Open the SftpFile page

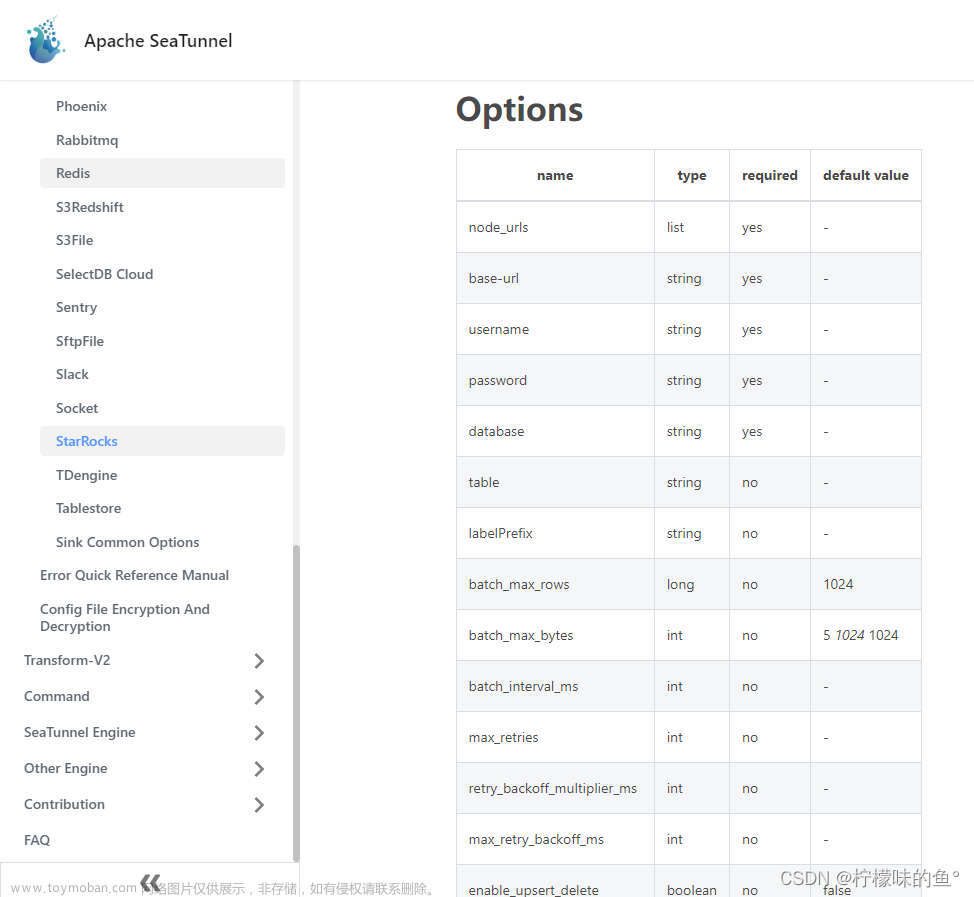80,341
